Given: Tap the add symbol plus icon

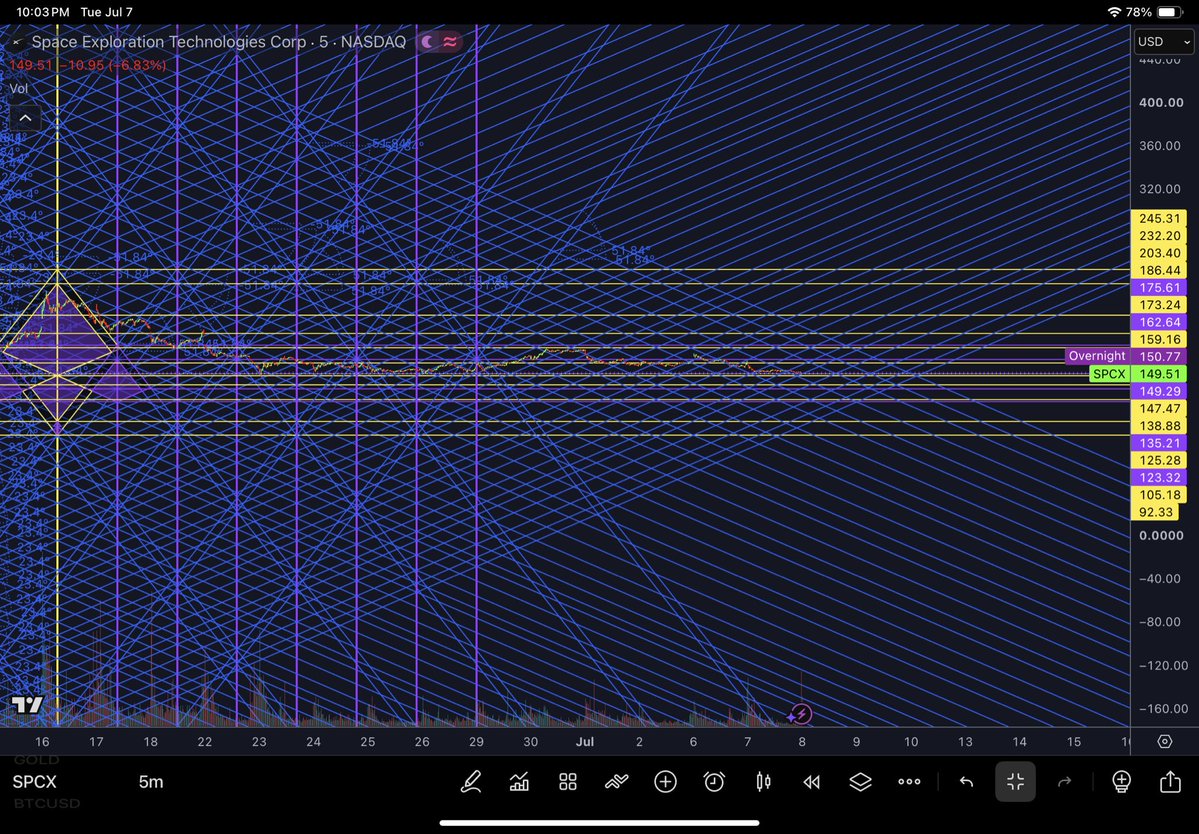Looking at the screenshot, I should click(x=665, y=781).
